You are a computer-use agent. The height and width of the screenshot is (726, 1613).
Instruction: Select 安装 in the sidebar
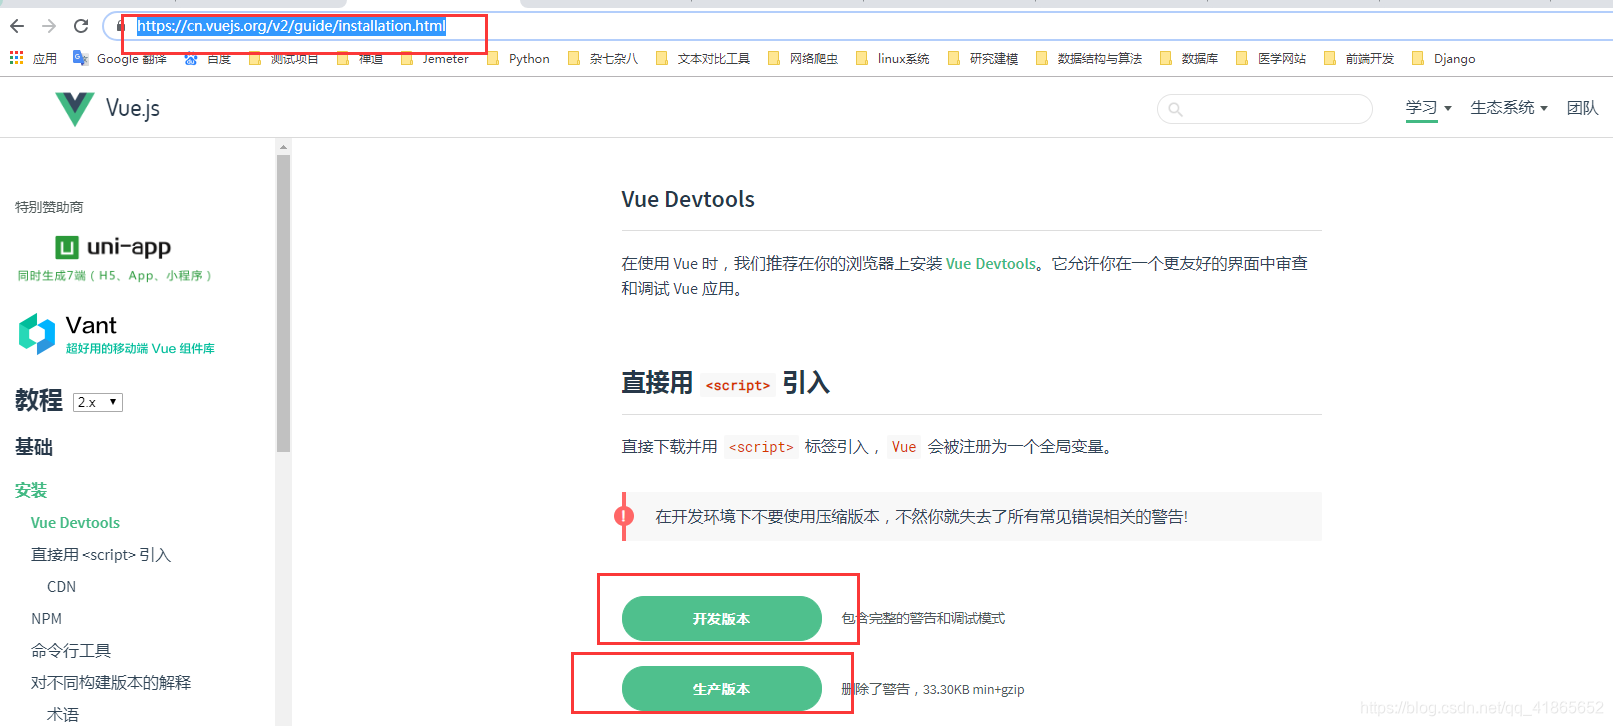point(31,490)
